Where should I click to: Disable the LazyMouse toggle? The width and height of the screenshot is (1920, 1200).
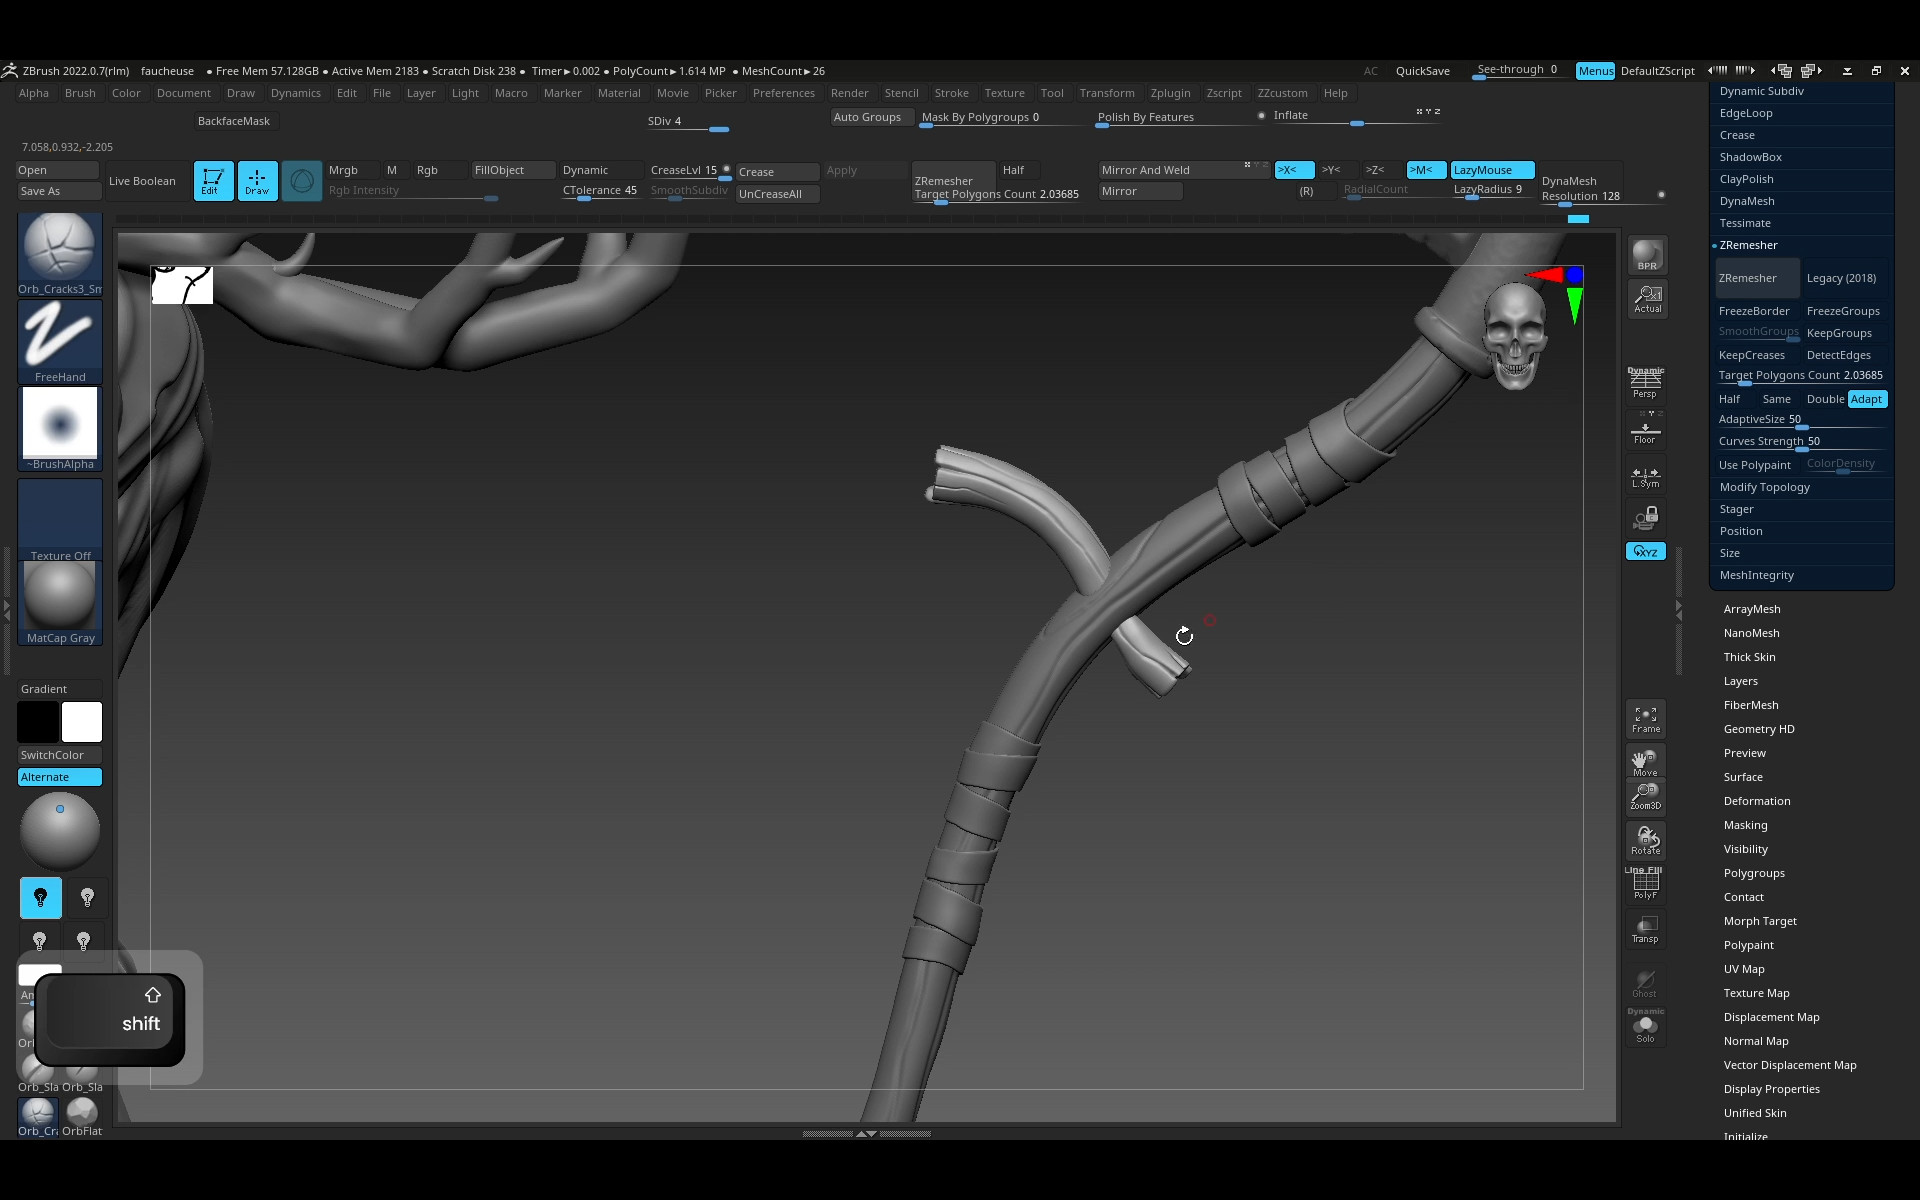[x=1491, y=170]
